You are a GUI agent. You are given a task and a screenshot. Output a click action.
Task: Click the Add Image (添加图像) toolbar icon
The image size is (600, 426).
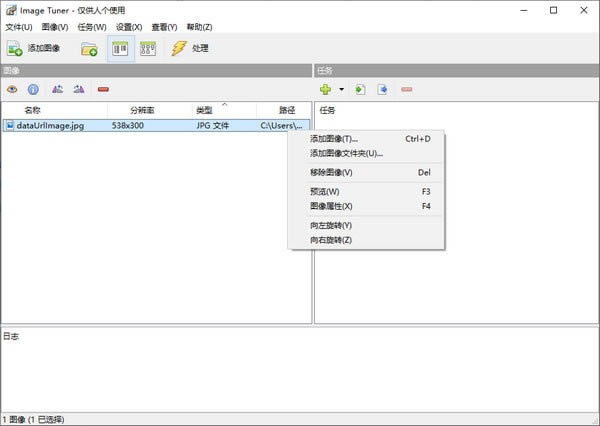[15, 49]
